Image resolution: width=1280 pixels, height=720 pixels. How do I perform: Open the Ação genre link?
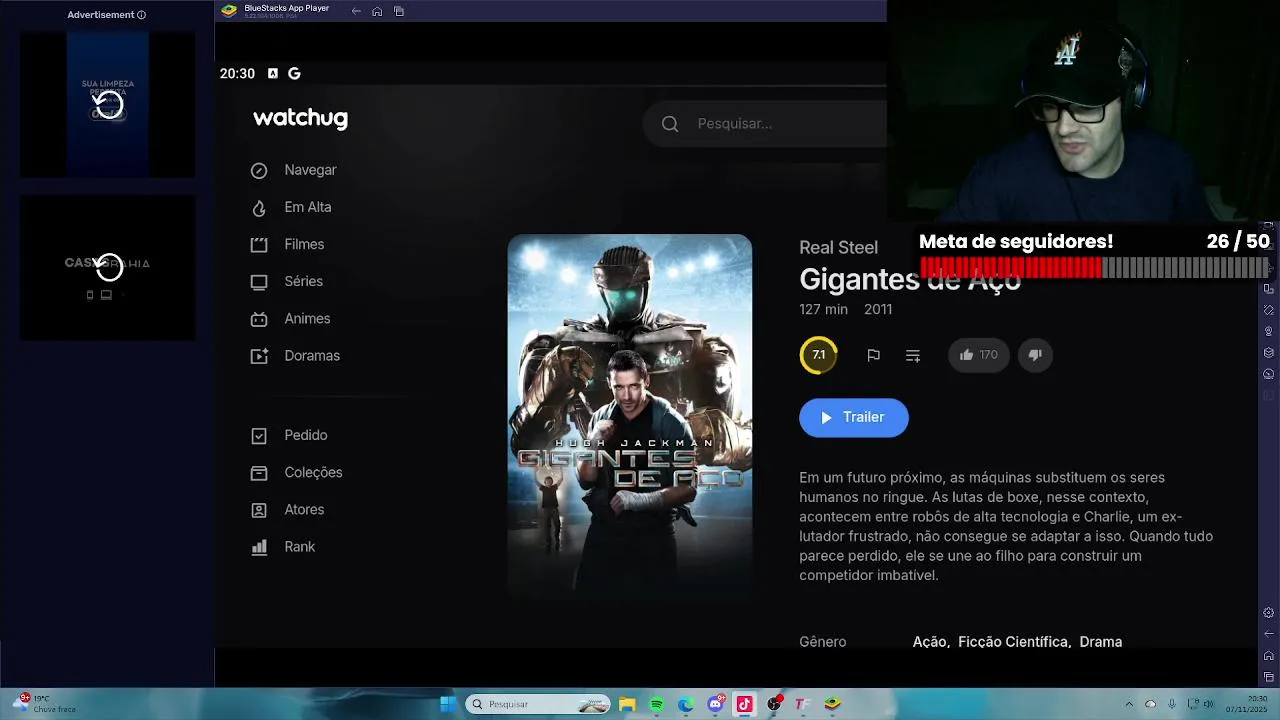click(929, 642)
